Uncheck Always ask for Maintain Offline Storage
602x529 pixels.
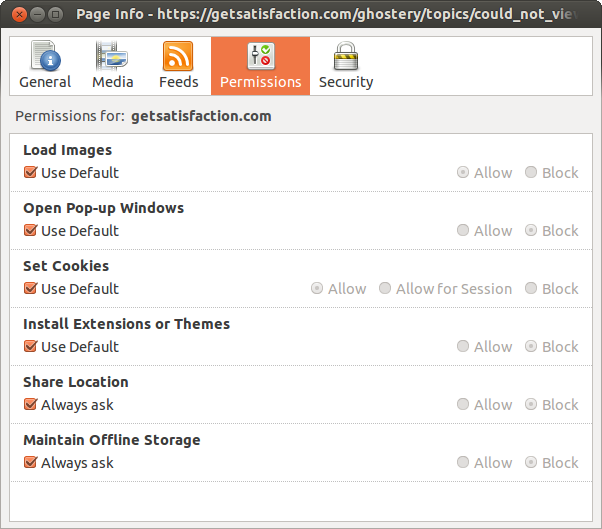(x=30, y=463)
